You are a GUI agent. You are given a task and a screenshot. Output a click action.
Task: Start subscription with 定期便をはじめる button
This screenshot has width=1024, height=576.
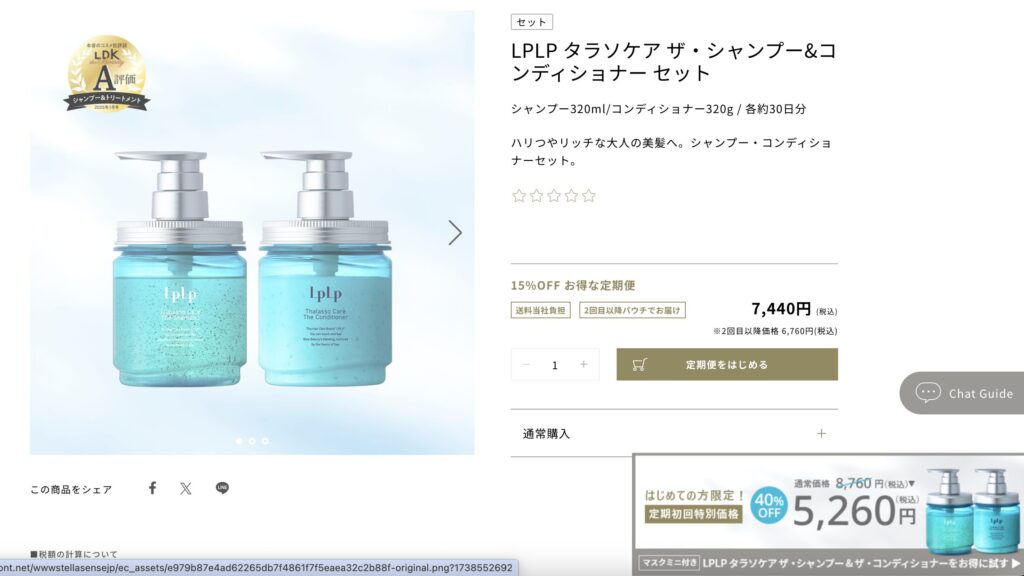tap(727, 364)
